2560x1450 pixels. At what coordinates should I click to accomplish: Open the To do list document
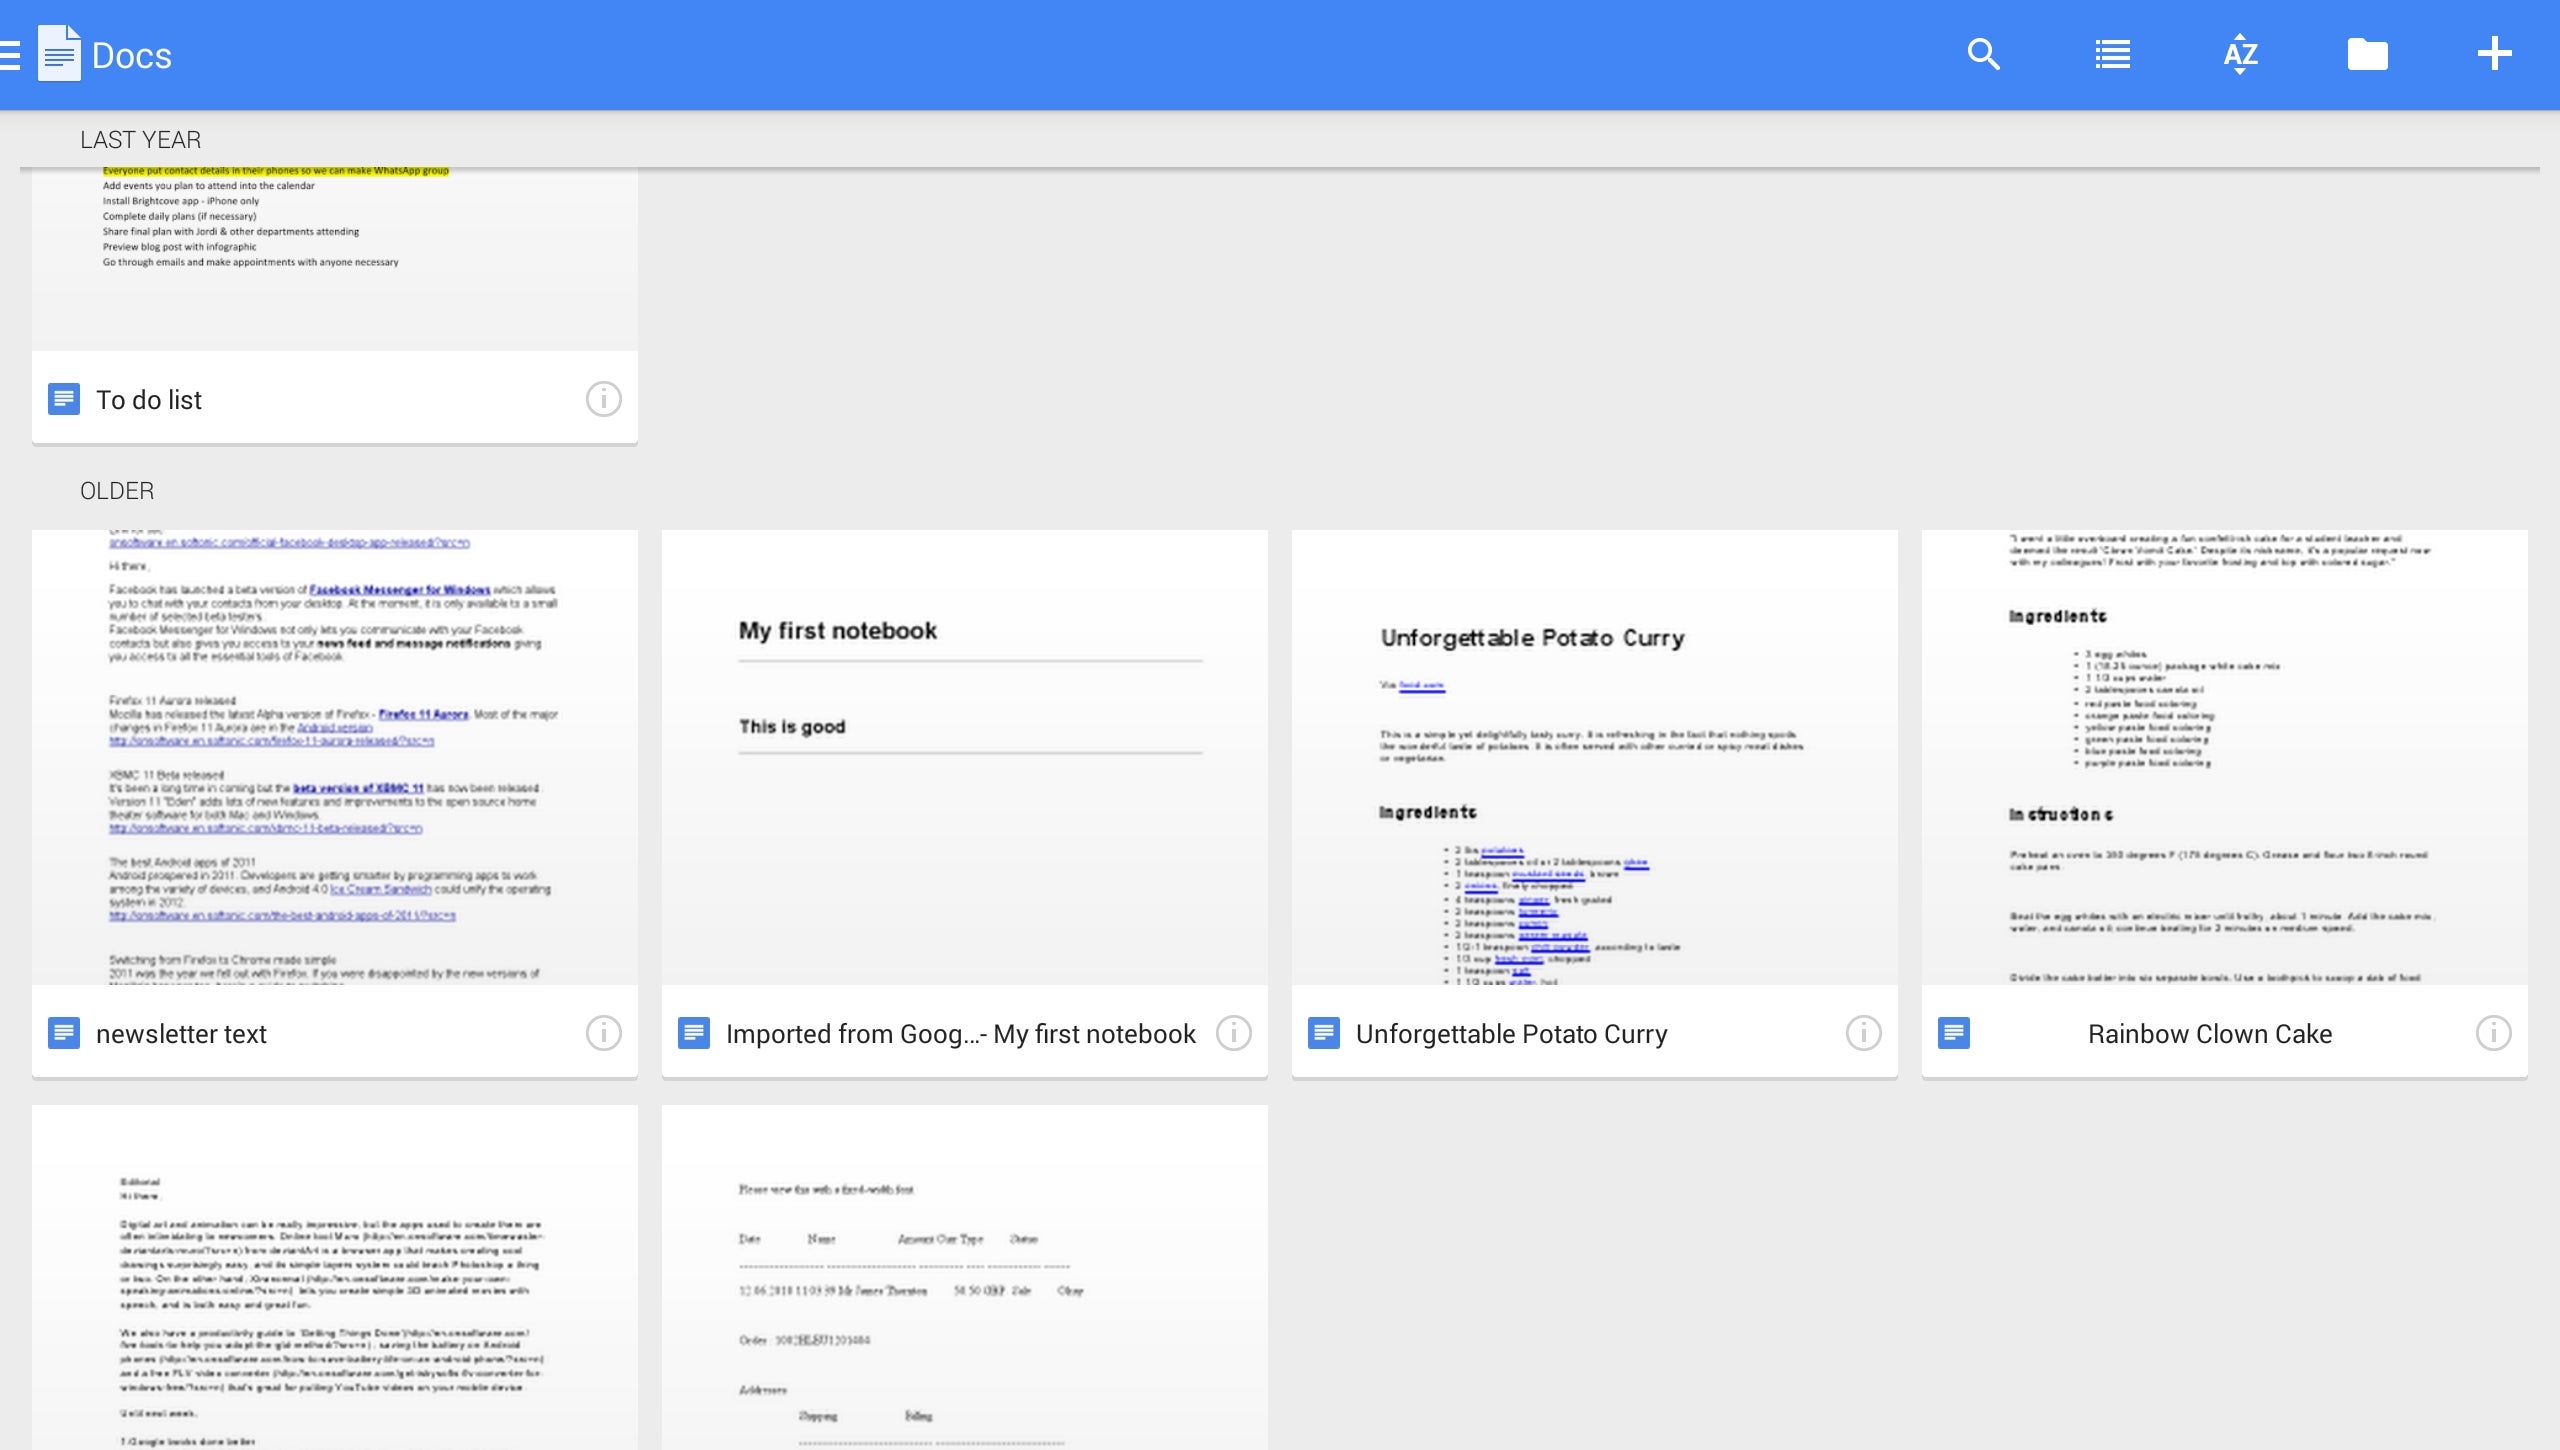[x=149, y=400]
